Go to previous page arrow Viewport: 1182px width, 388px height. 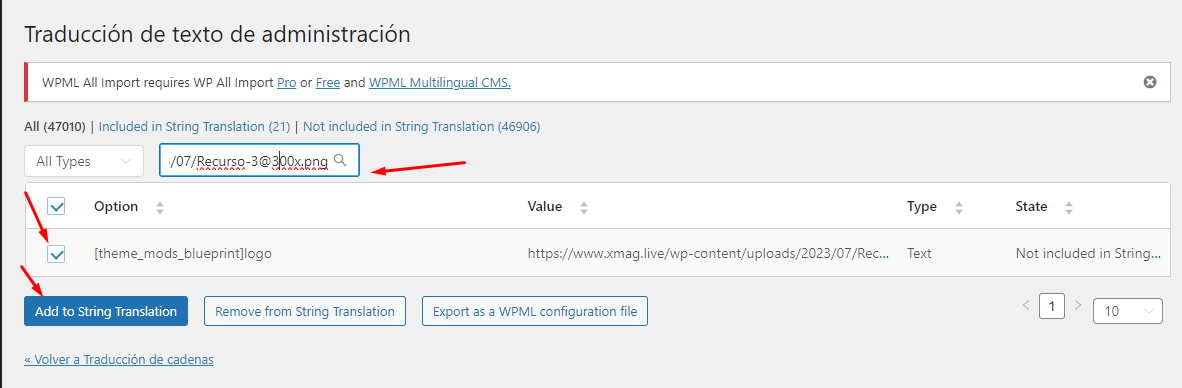[x=1025, y=305]
